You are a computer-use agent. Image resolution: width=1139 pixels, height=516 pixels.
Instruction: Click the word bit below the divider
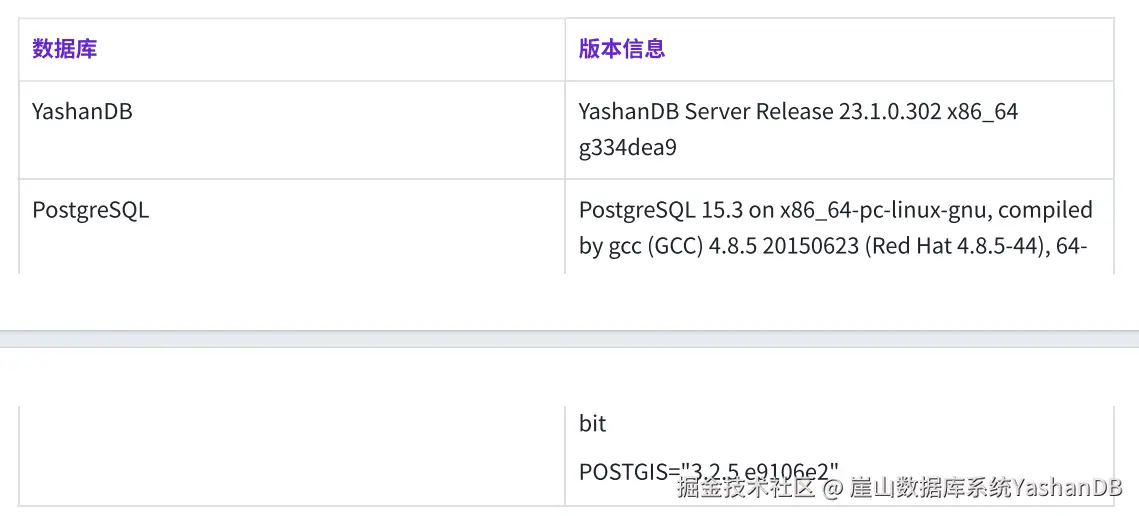click(x=593, y=424)
